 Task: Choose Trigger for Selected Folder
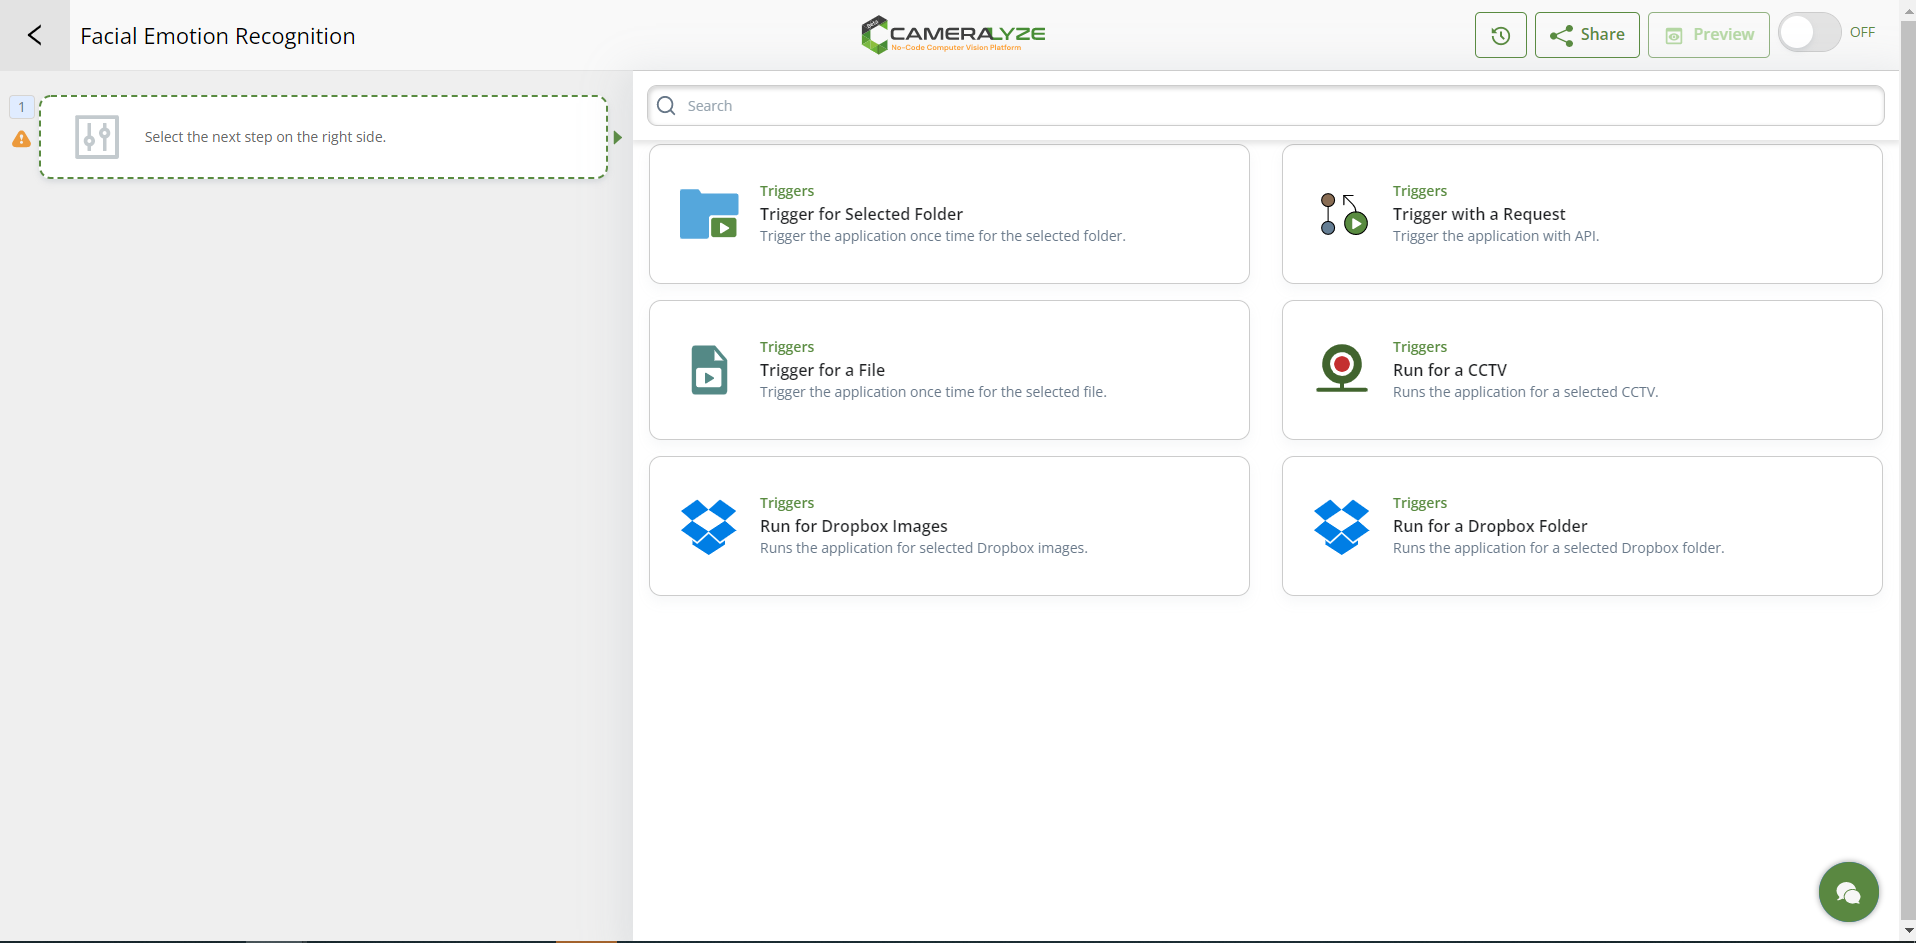click(x=949, y=214)
